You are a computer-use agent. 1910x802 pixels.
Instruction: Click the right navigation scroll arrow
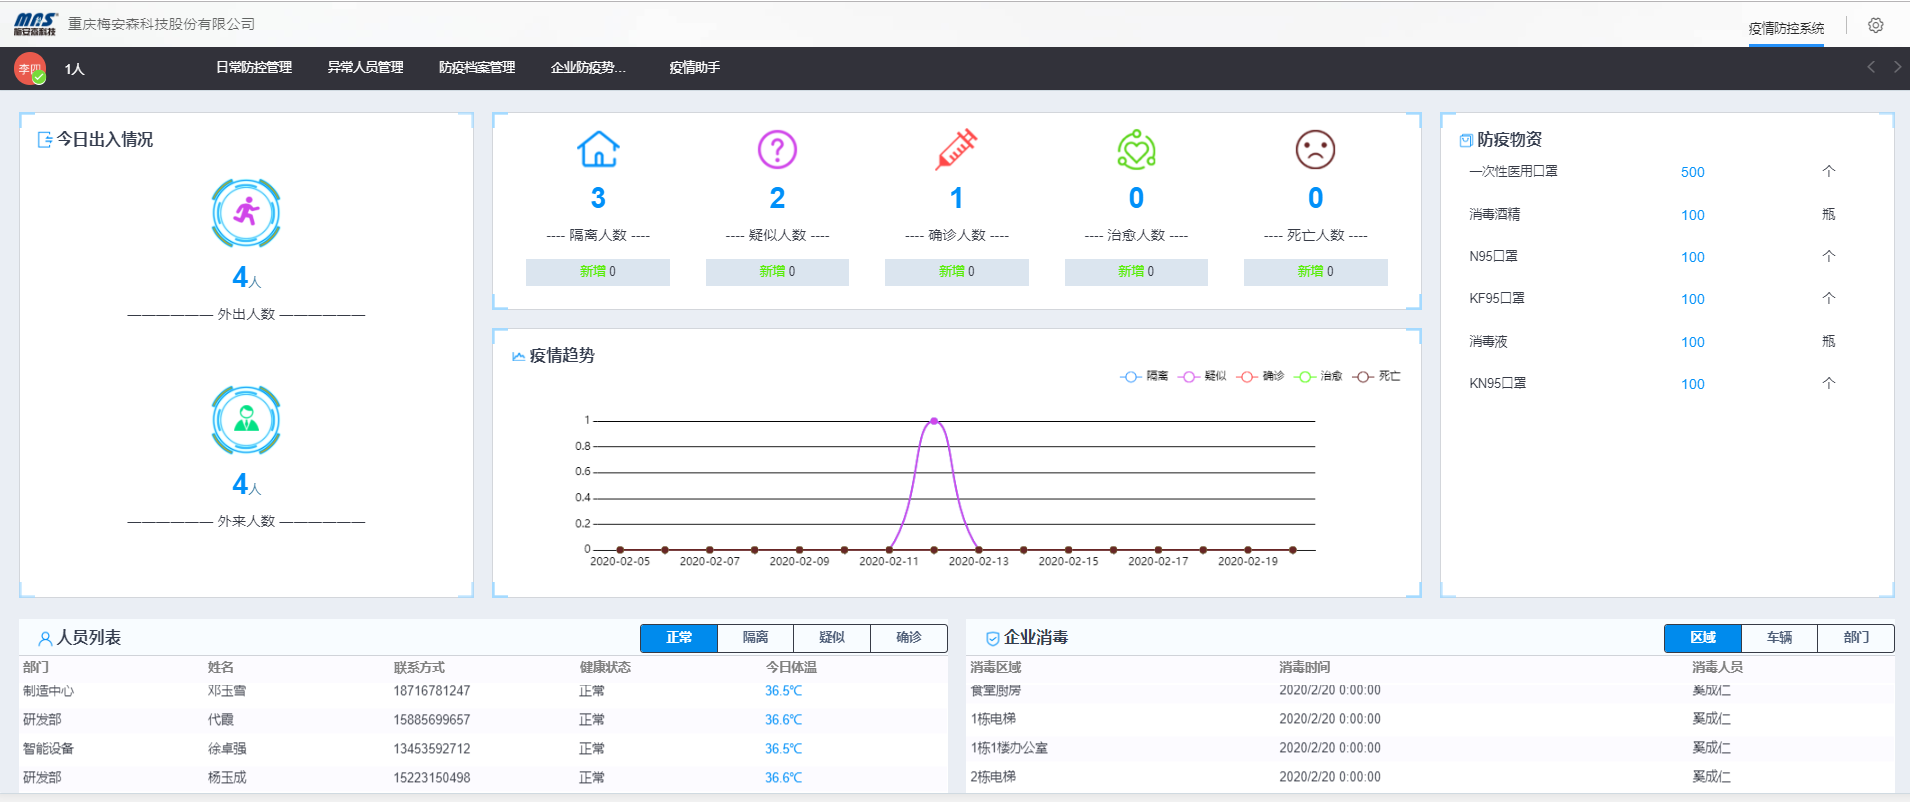(1897, 67)
